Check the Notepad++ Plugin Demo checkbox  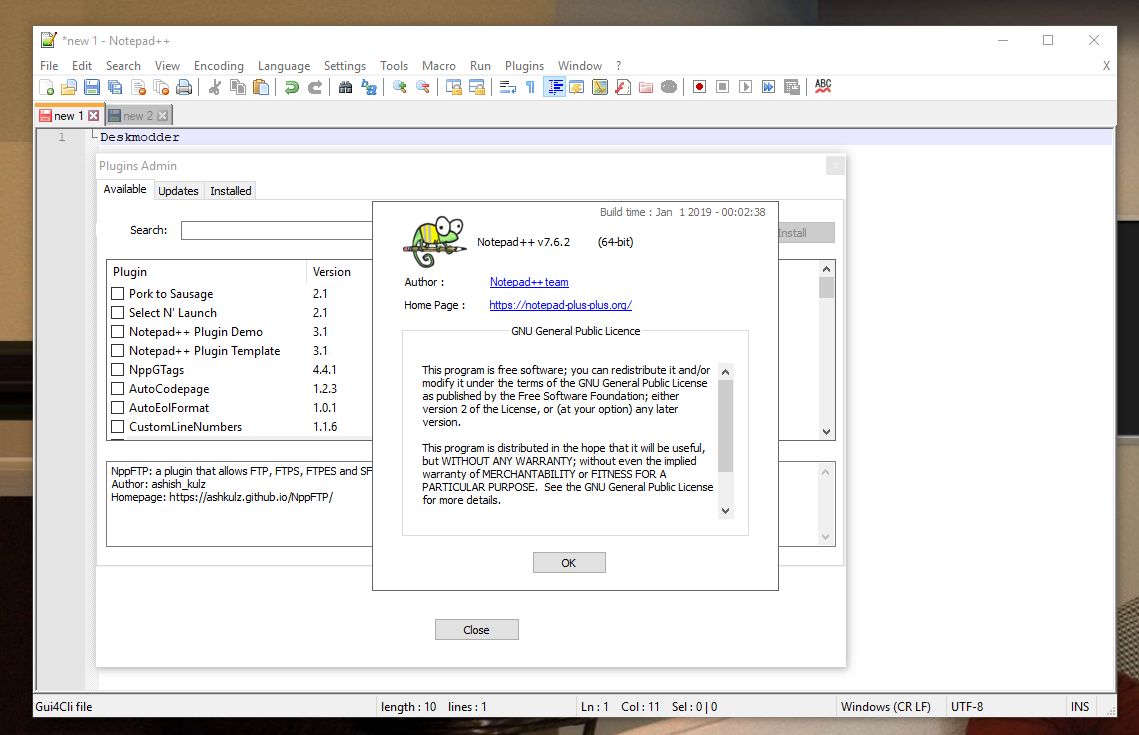pyautogui.click(x=118, y=331)
